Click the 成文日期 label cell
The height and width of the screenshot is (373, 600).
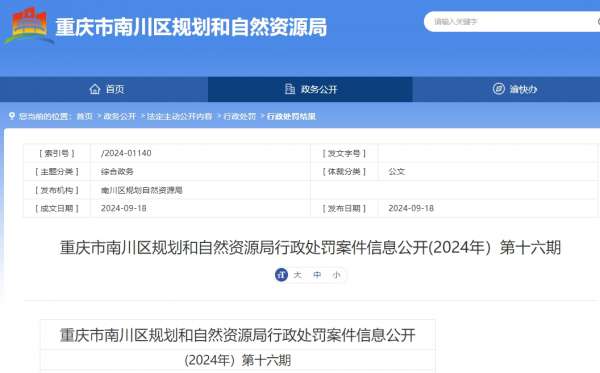point(57,208)
